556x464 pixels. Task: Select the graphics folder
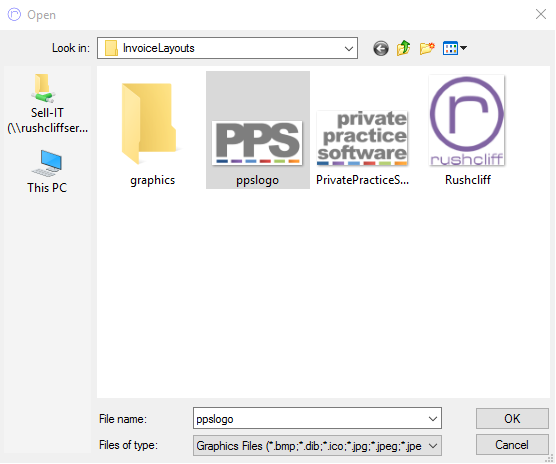[x=152, y=130]
